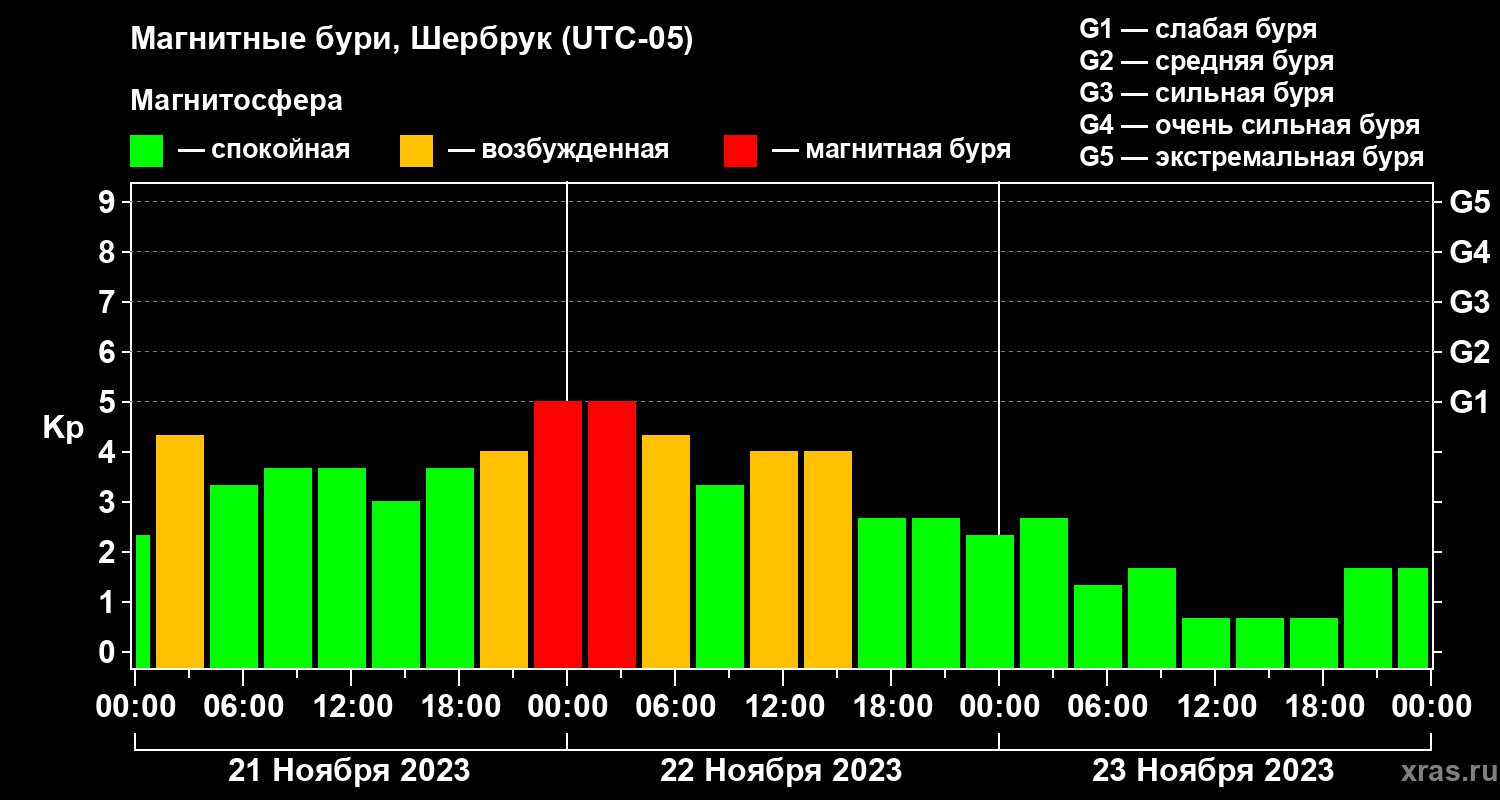
Task: Click the '— спокойная' legend label
Action: click(x=264, y=150)
